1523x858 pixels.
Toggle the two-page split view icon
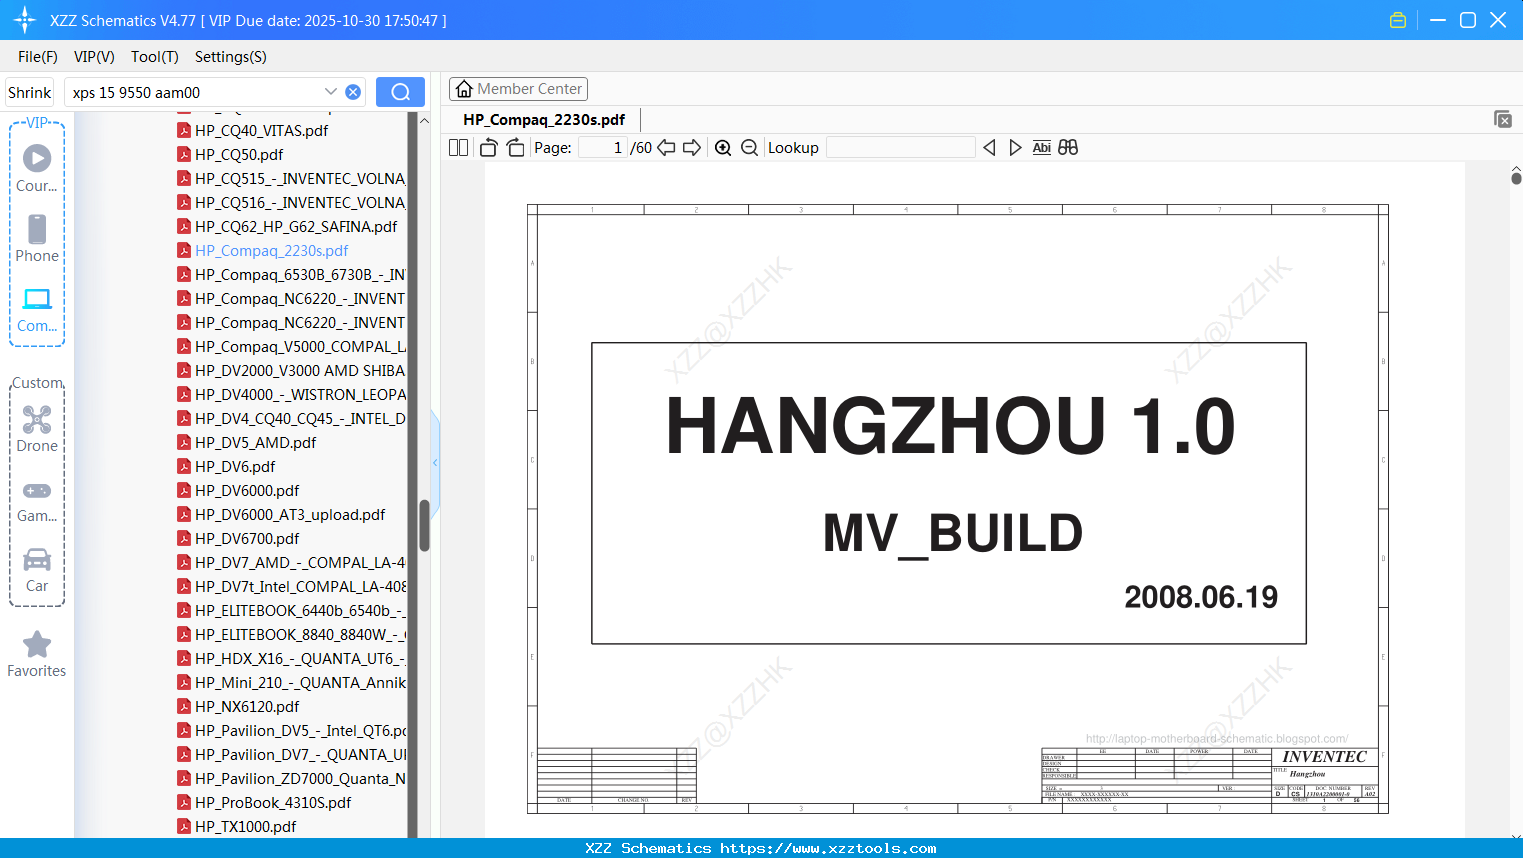tap(458, 147)
